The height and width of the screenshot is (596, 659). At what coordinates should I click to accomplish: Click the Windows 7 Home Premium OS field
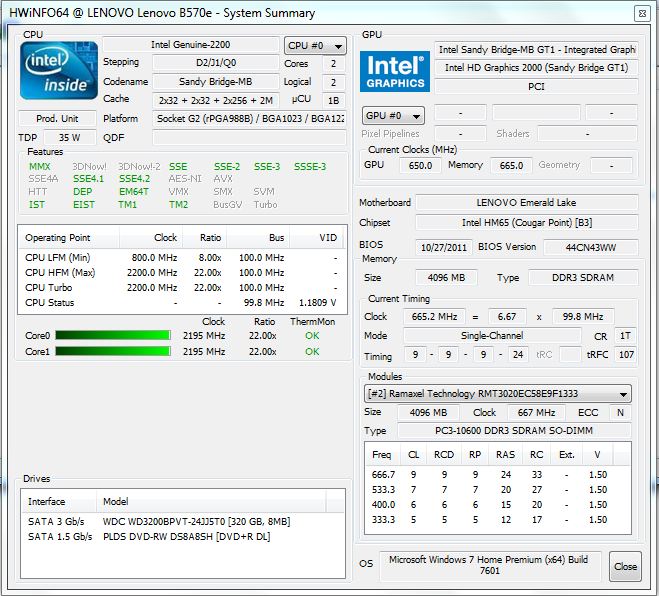(490, 565)
